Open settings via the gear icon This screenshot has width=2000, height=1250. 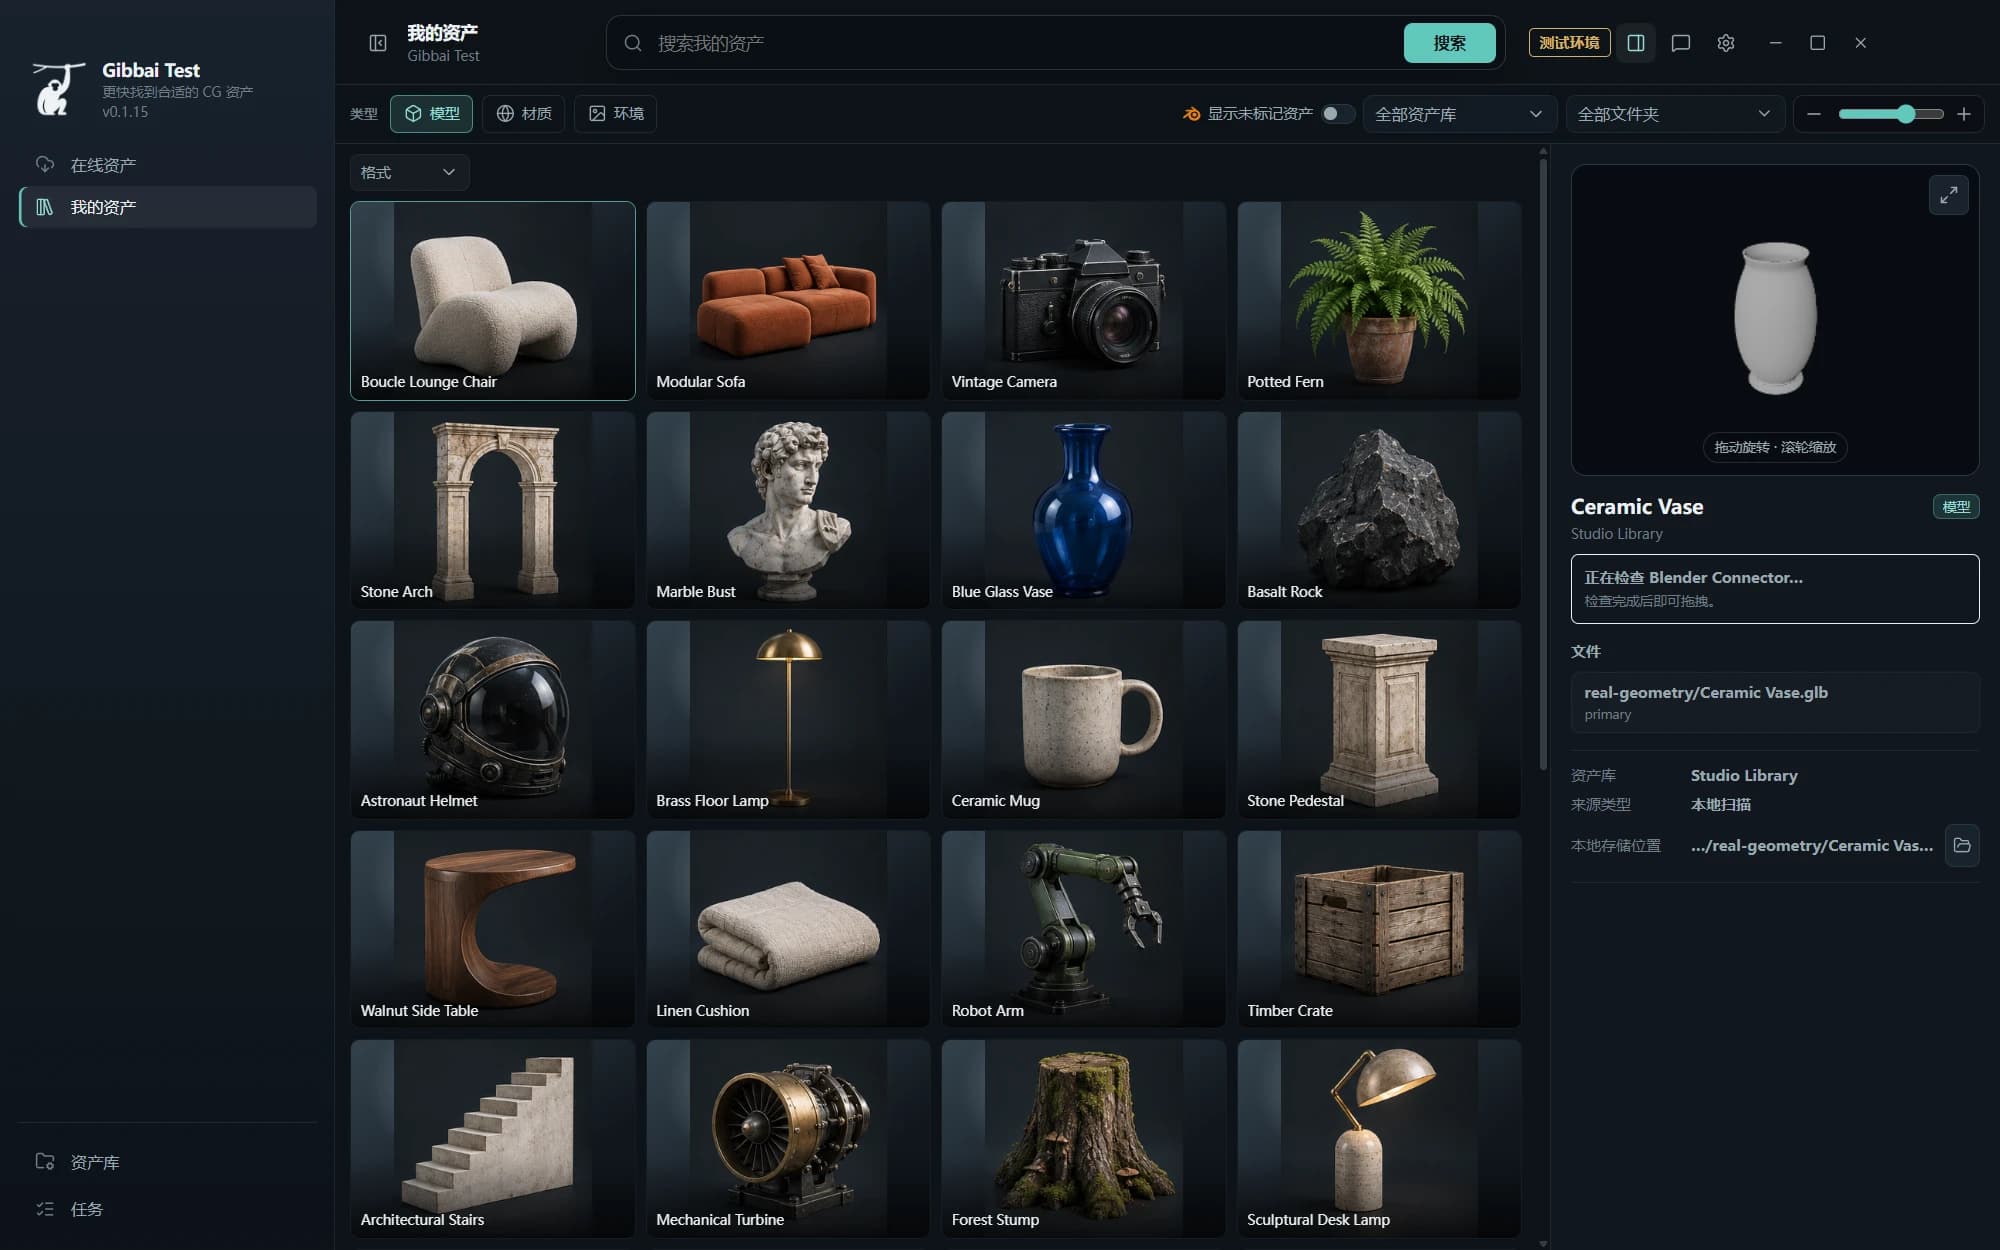1726,43
